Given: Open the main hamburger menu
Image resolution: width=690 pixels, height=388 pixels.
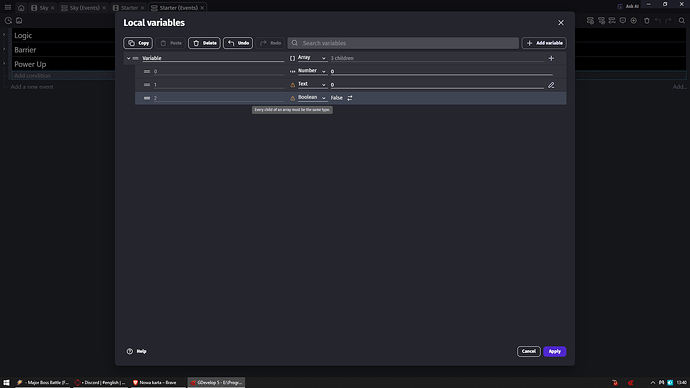Looking at the screenshot, I should point(8,7).
